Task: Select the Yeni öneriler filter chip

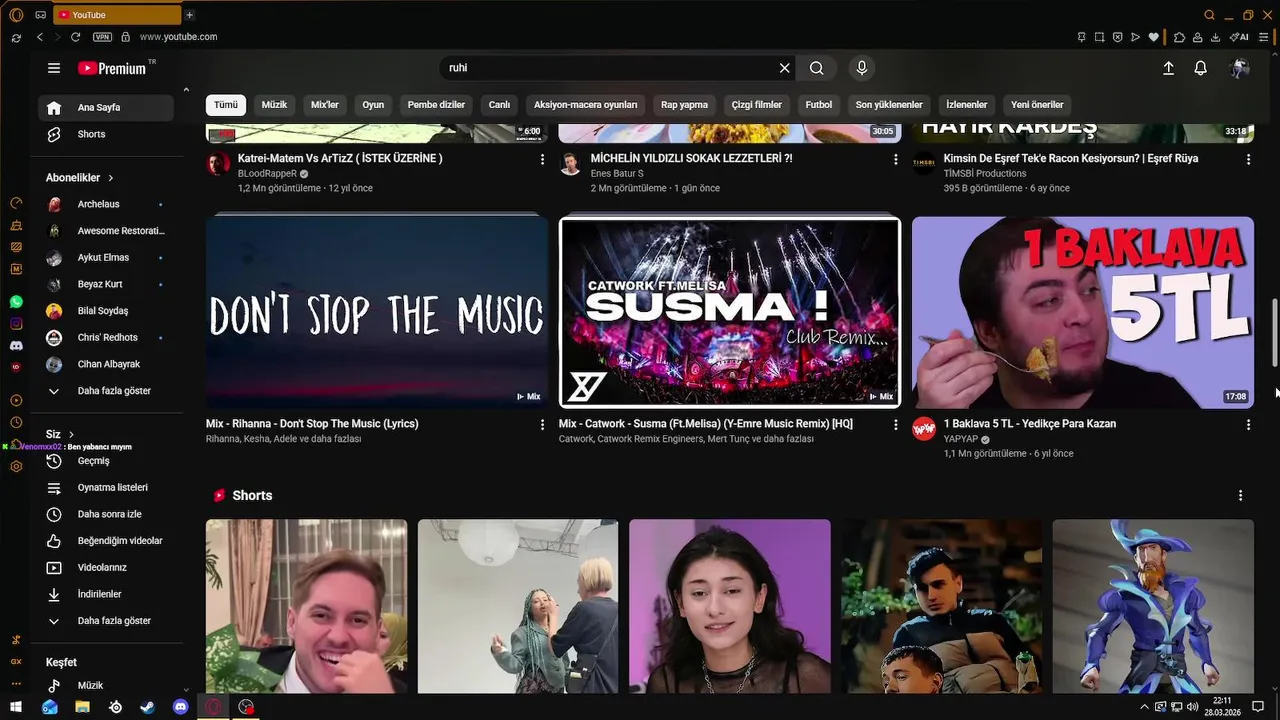Action: tap(1037, 105)
